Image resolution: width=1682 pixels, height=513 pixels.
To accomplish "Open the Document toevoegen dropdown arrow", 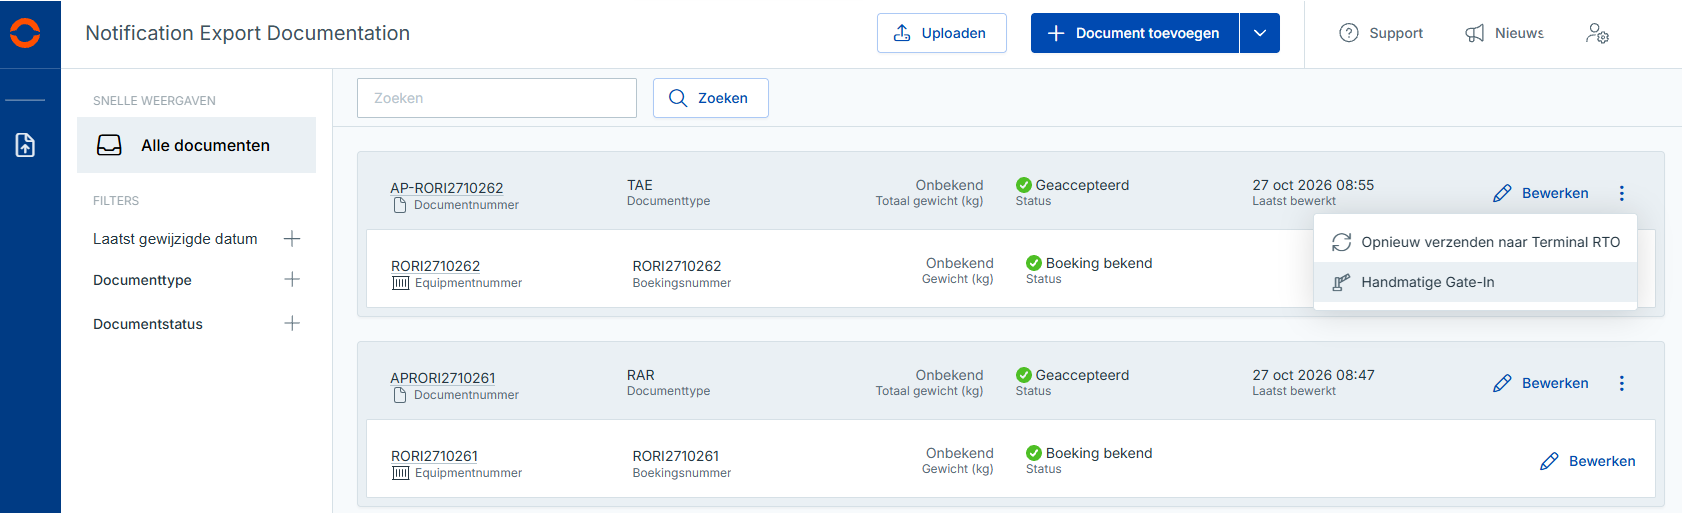I will [1260, 33].
